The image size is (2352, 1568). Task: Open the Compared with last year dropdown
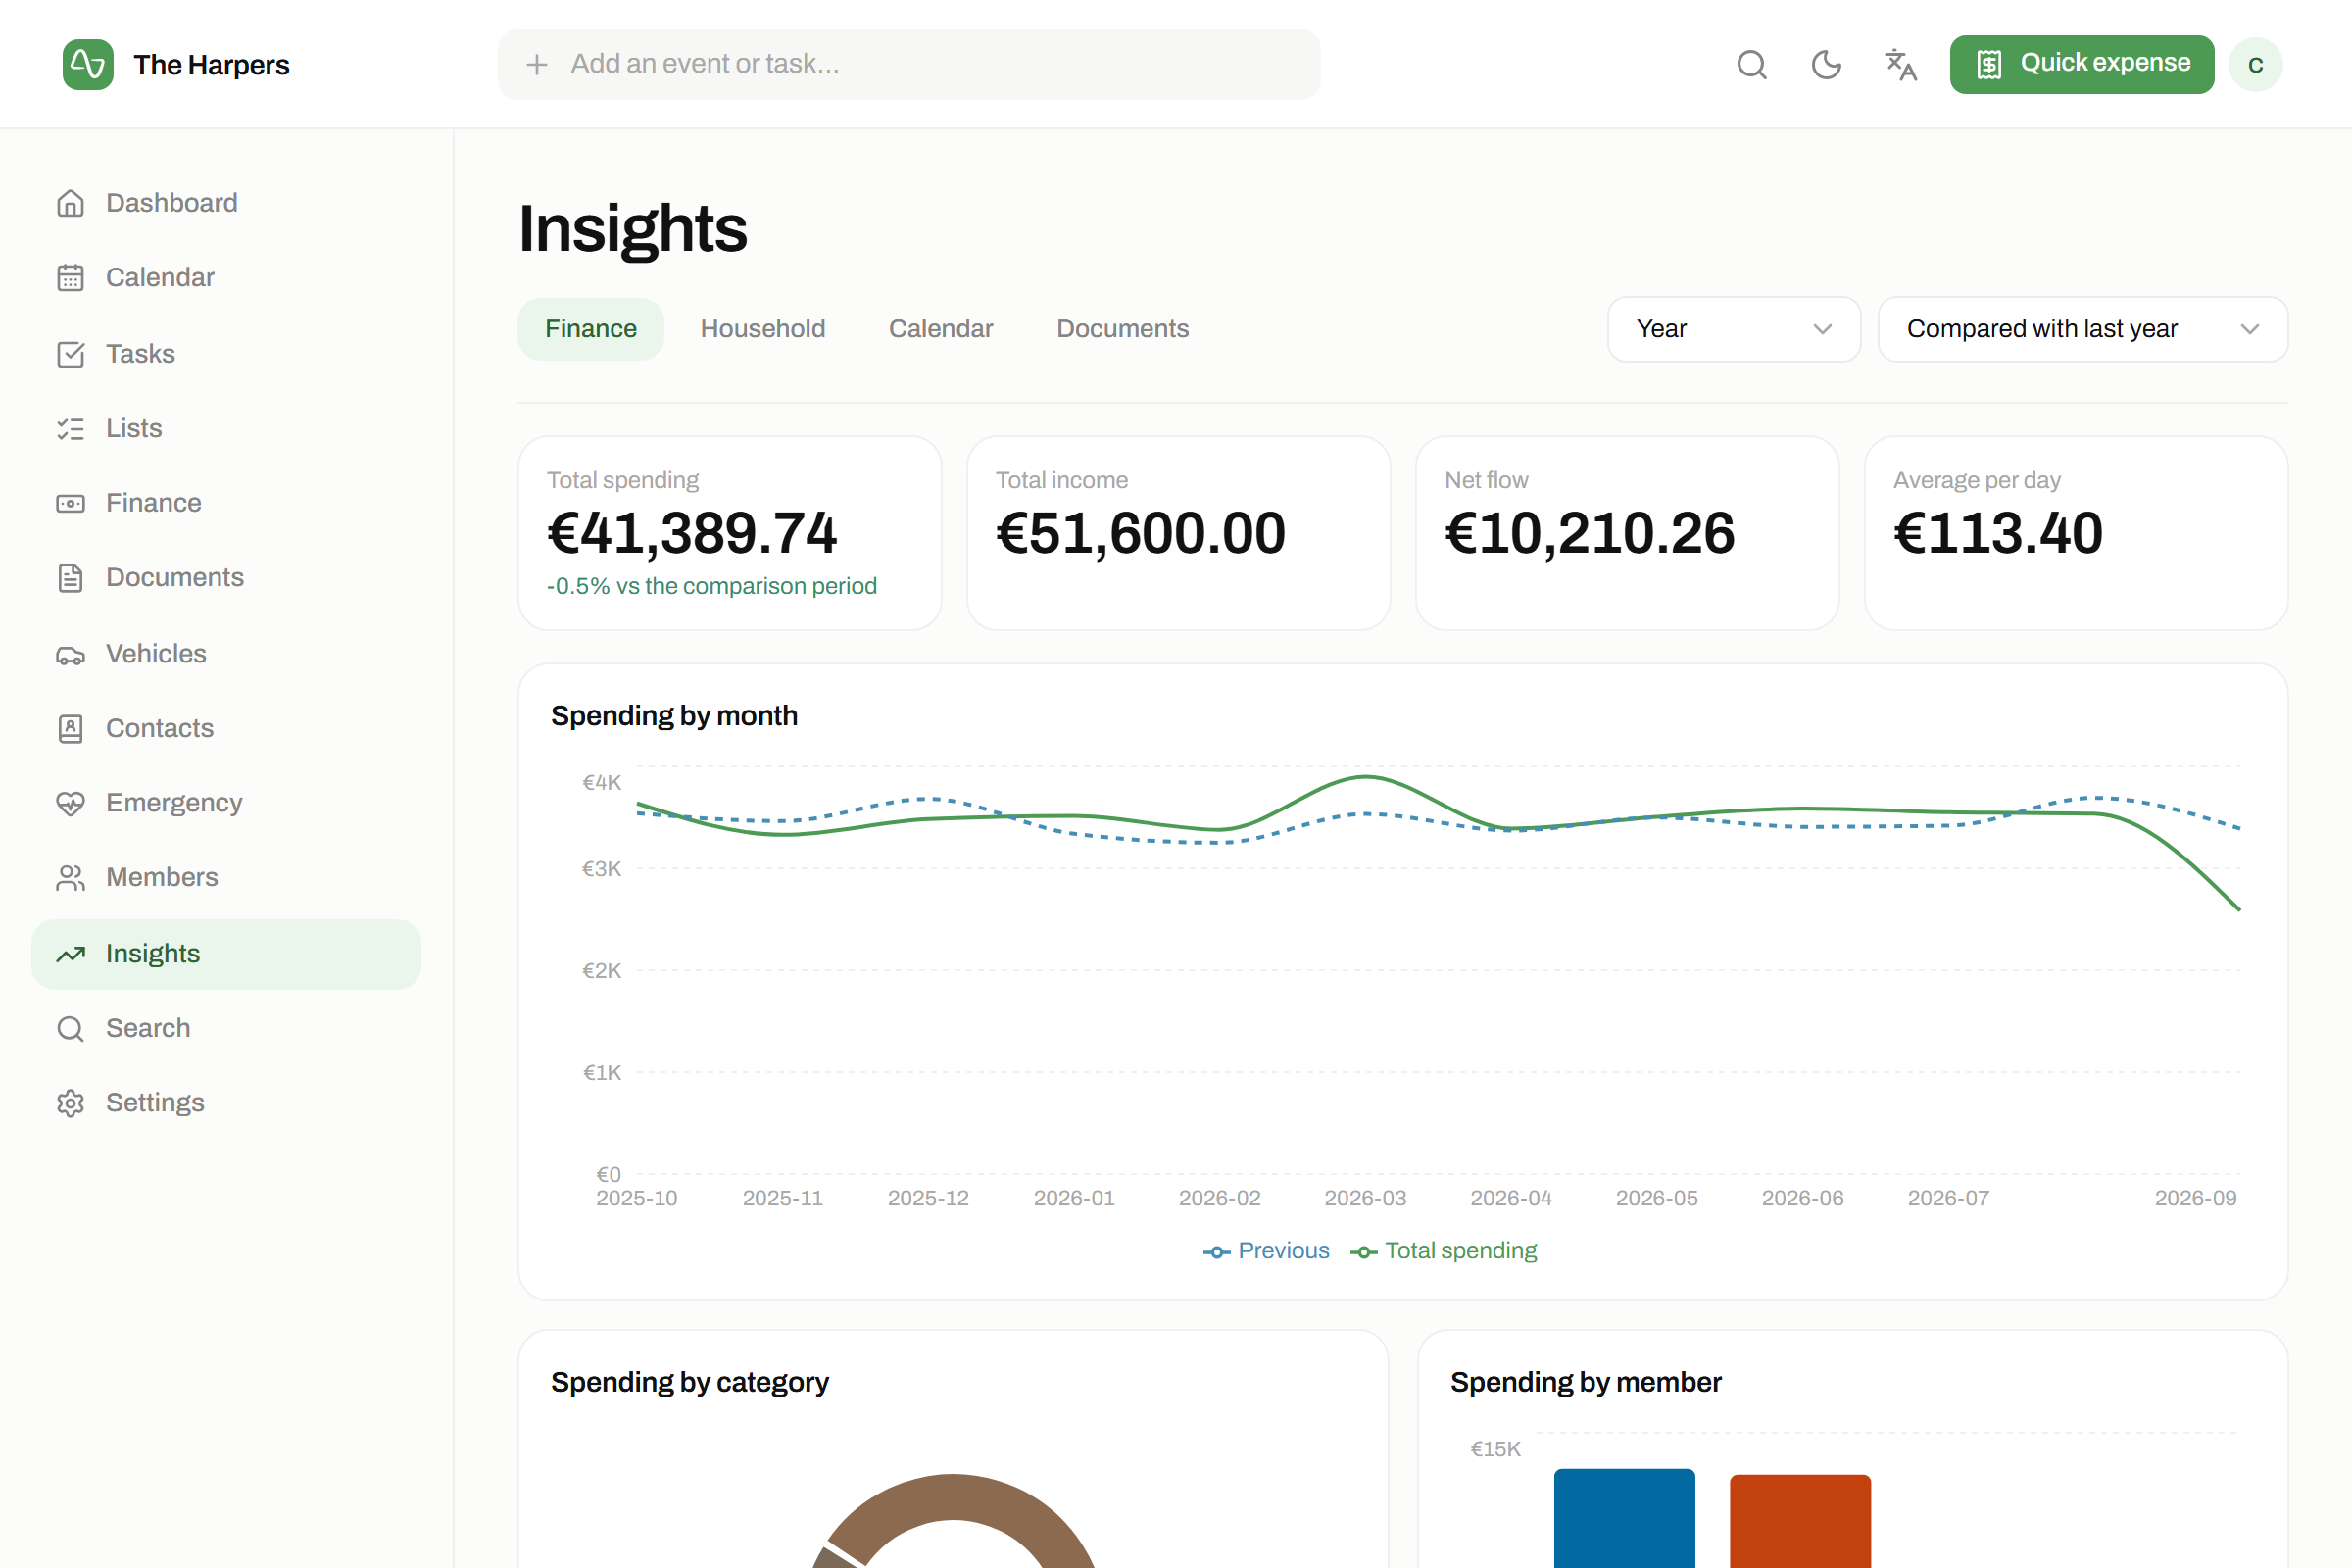tap(2083, 329)
